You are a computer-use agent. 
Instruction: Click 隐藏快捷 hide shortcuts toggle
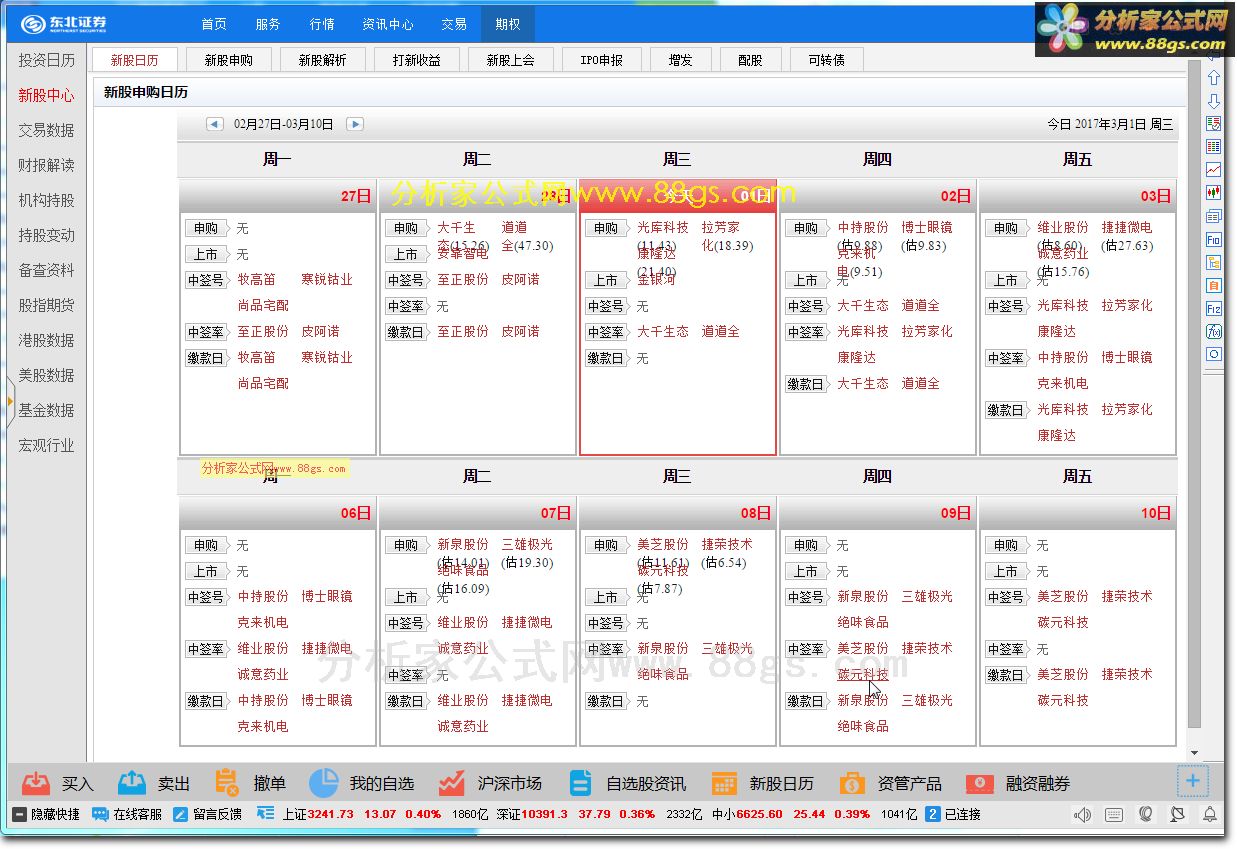coord(45,815)
